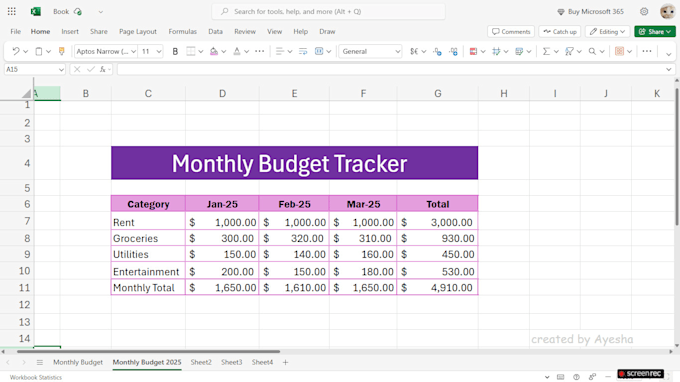Expand the document title chevron
This screenshot has width=680, height=382.
(x=101, y=12)
